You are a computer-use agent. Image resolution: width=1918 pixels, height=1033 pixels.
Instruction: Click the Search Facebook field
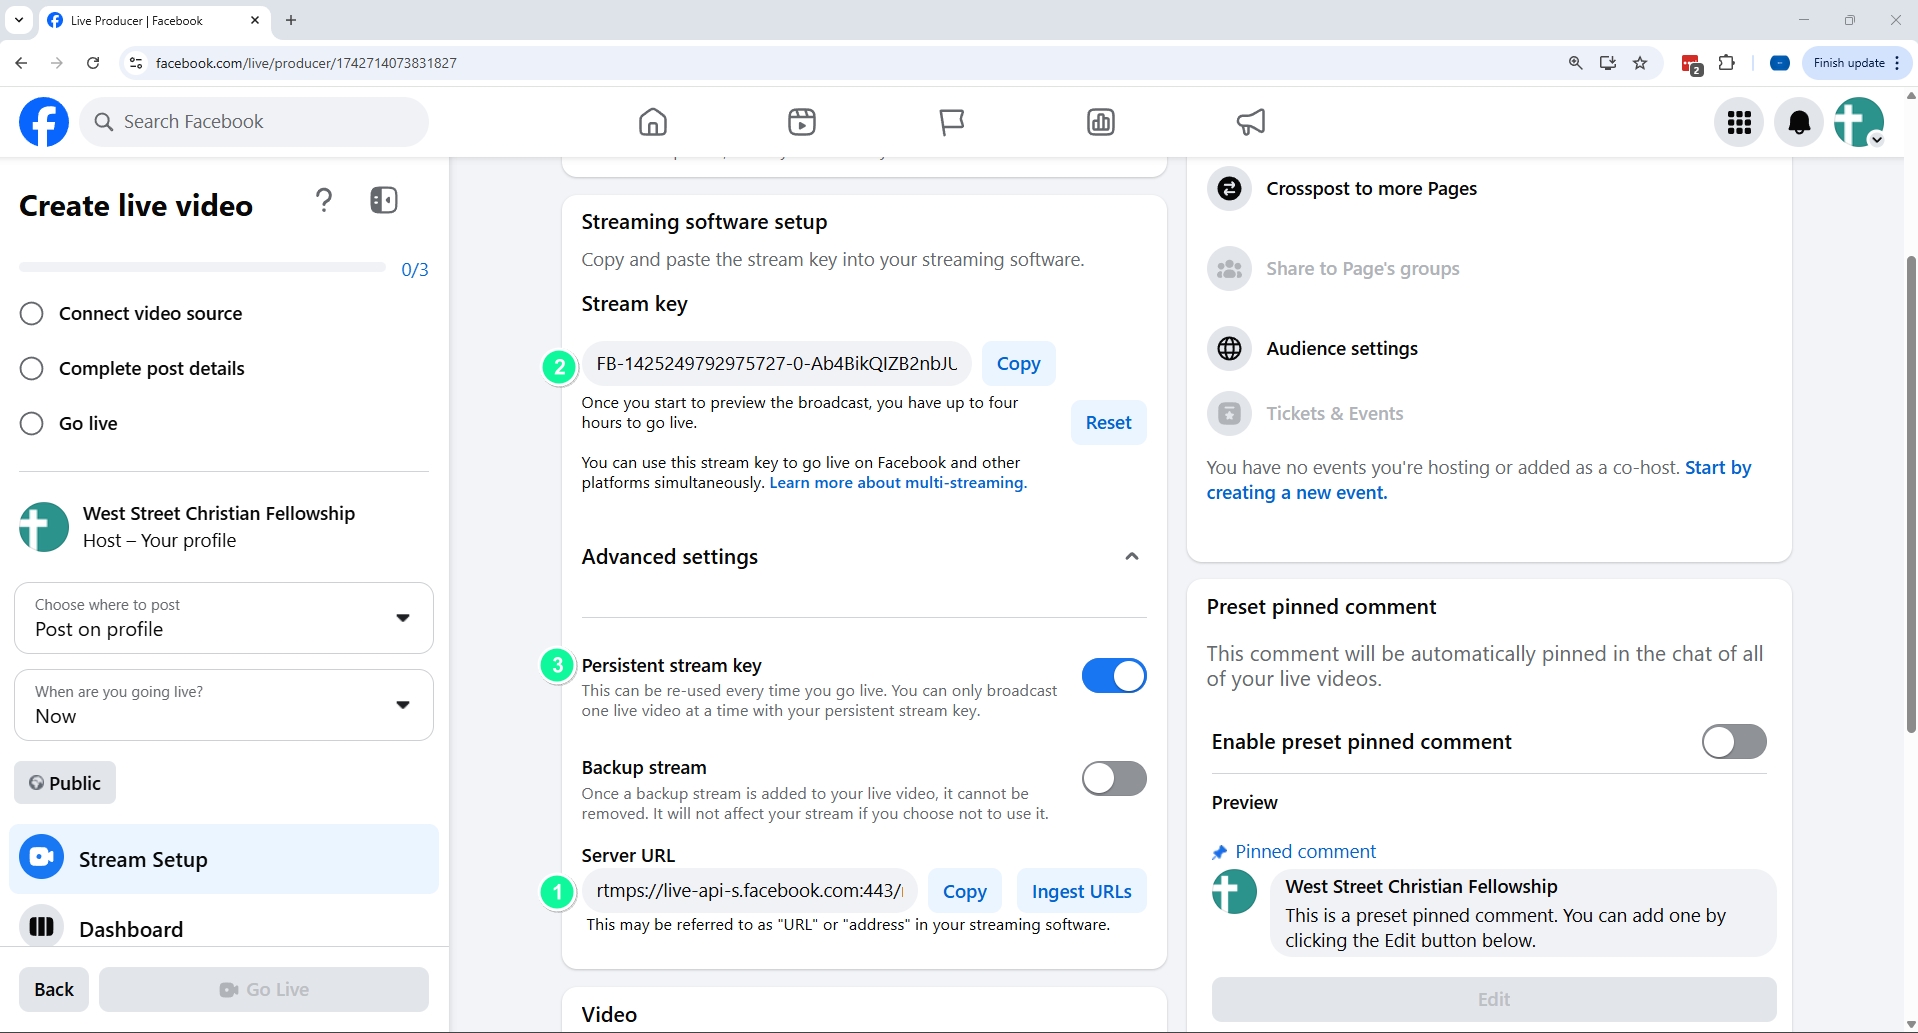[x=254, y=122]
